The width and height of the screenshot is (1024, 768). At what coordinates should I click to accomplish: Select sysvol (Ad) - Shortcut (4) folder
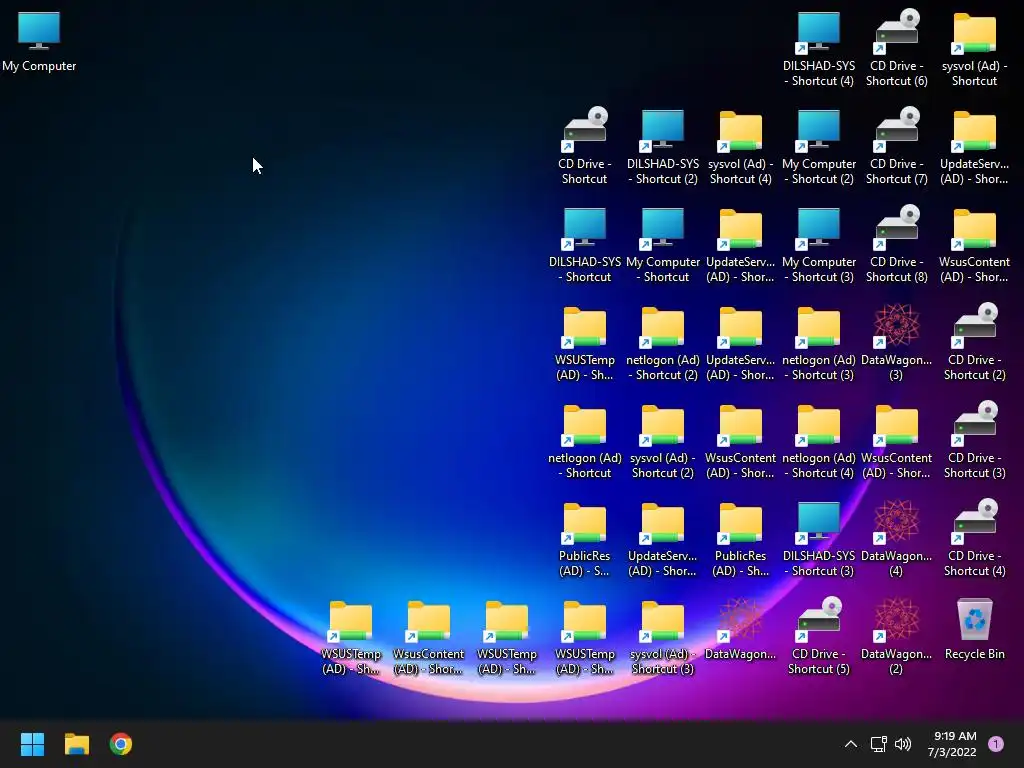coord(740,147)
